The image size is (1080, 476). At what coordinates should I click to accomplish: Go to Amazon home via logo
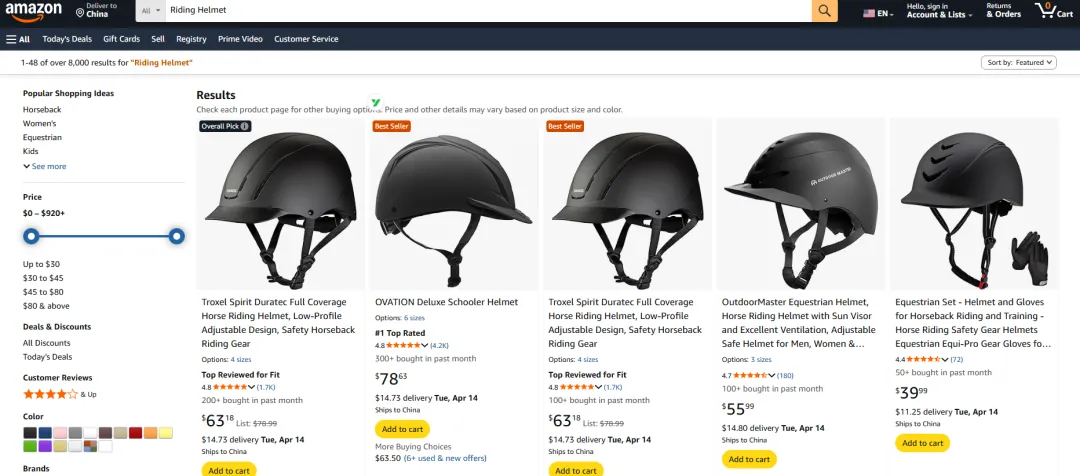tap(34, 11)
